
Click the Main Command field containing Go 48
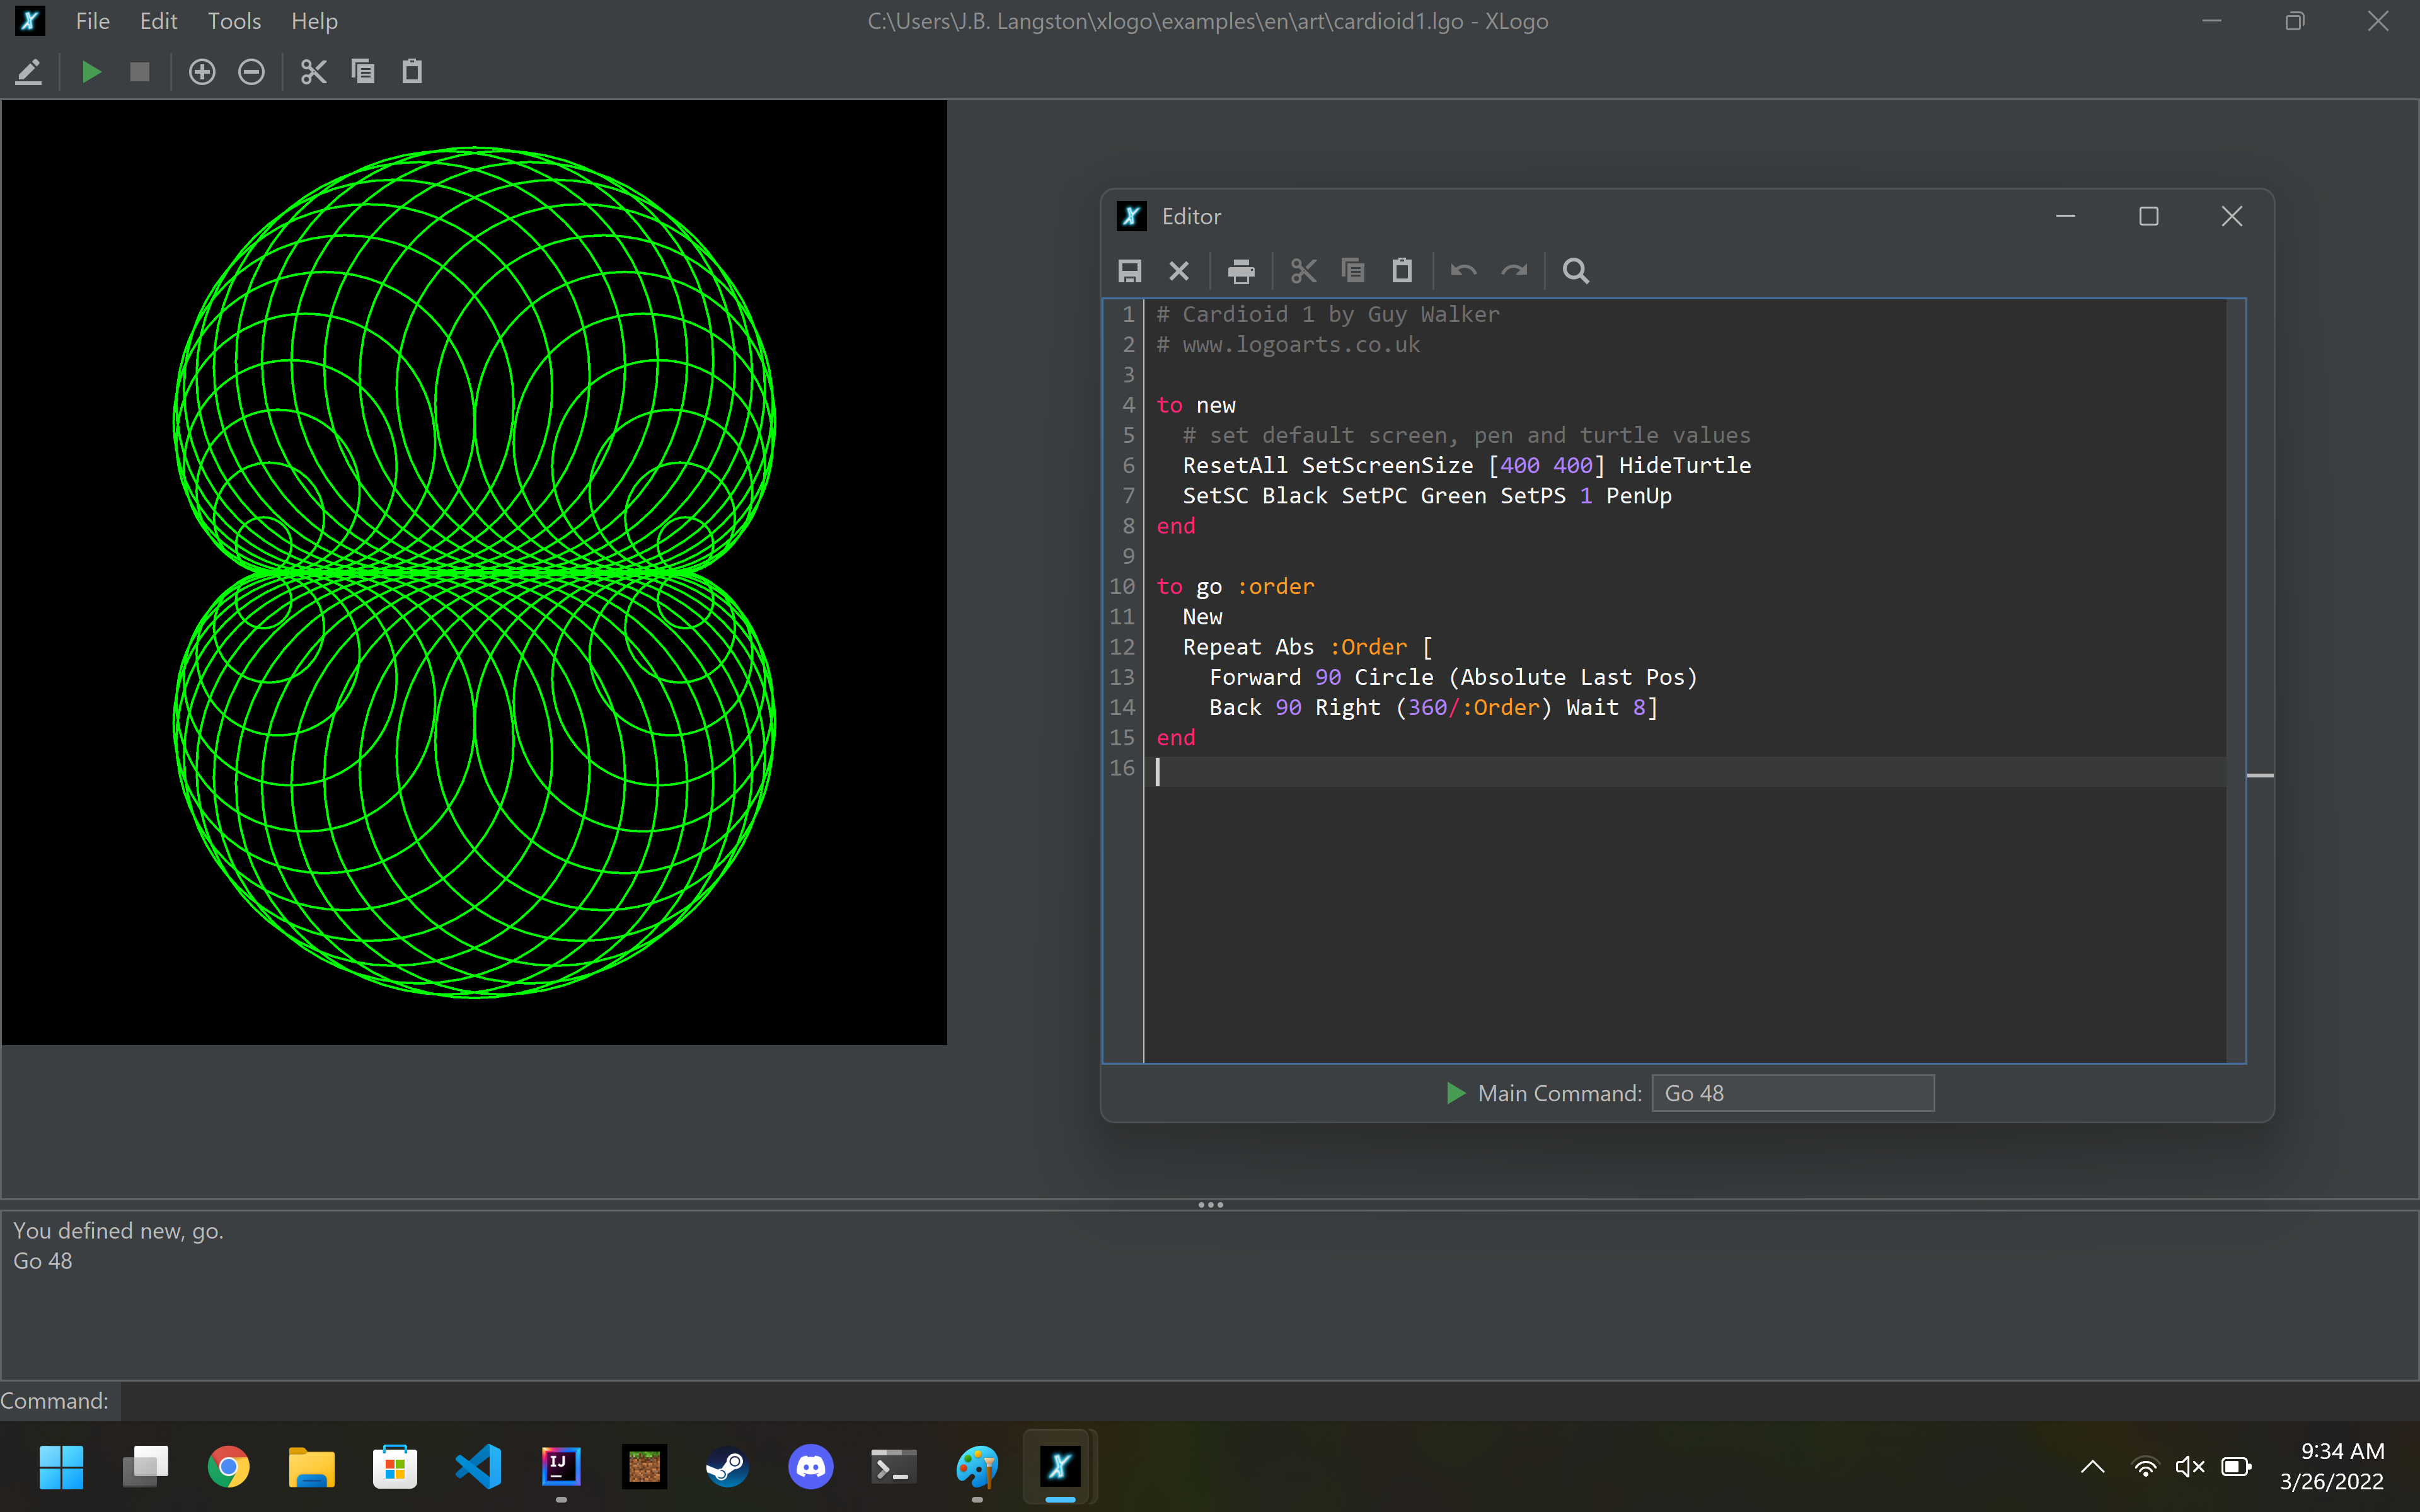pos(1792,1093)
